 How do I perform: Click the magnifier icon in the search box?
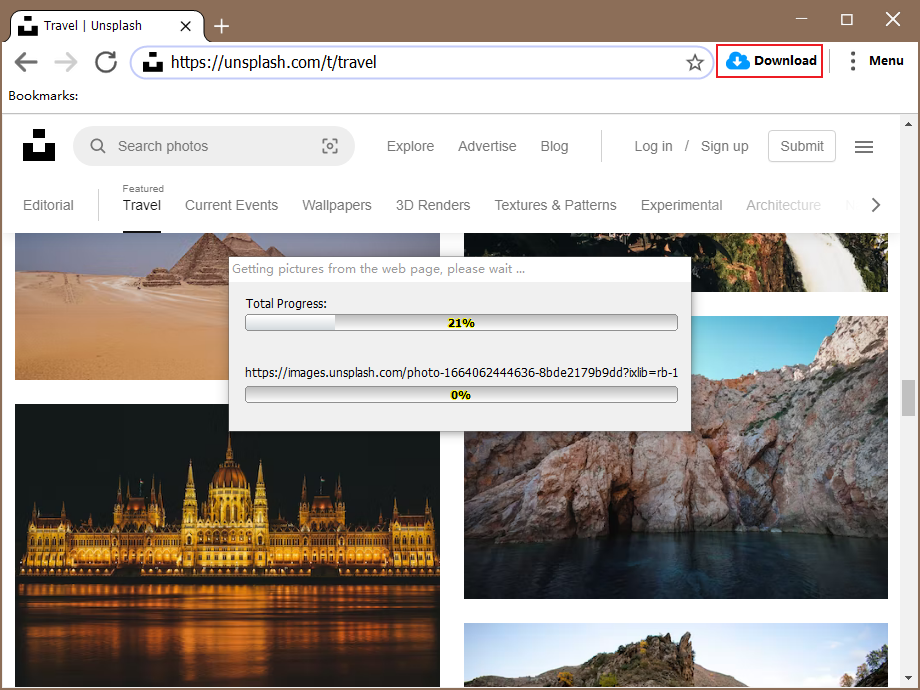97,146
